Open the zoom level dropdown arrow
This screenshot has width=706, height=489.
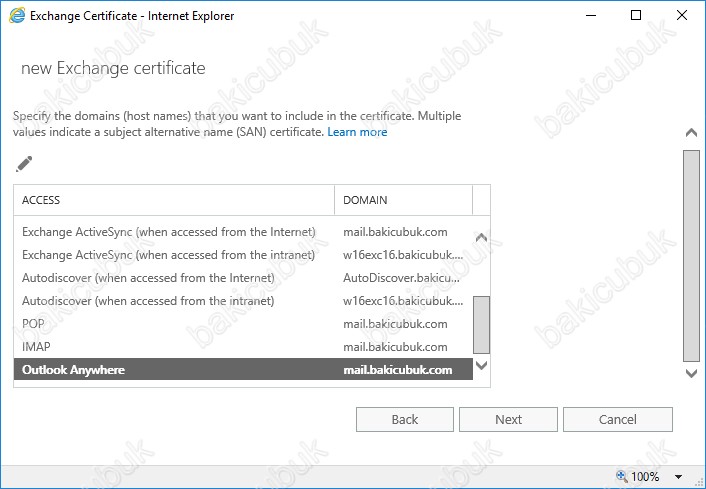click(x=678, y=477)
